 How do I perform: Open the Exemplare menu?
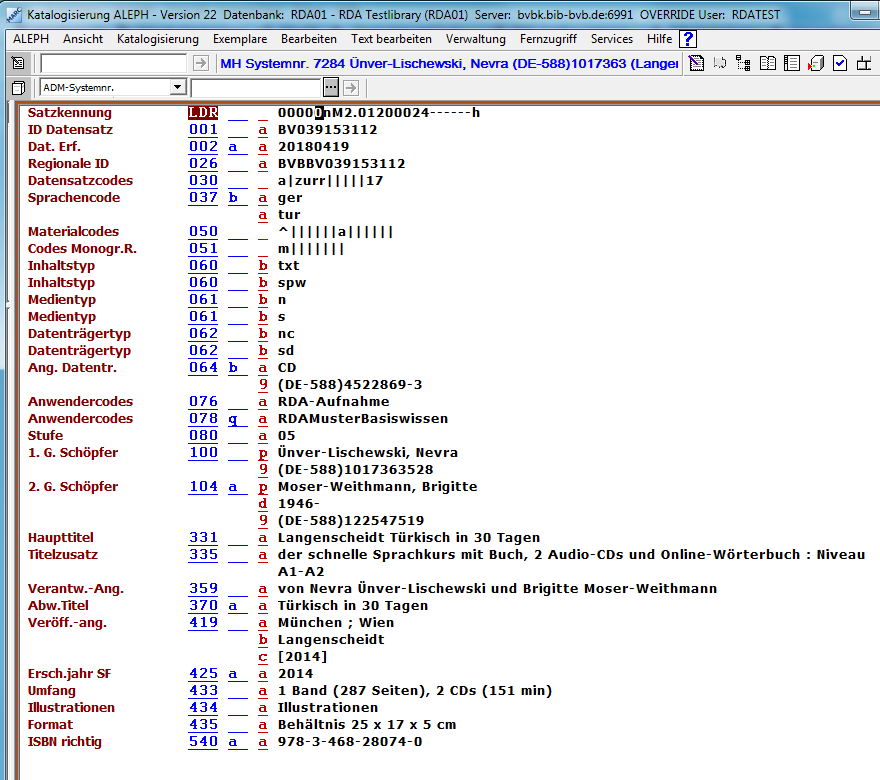click(x=240, y=39)
